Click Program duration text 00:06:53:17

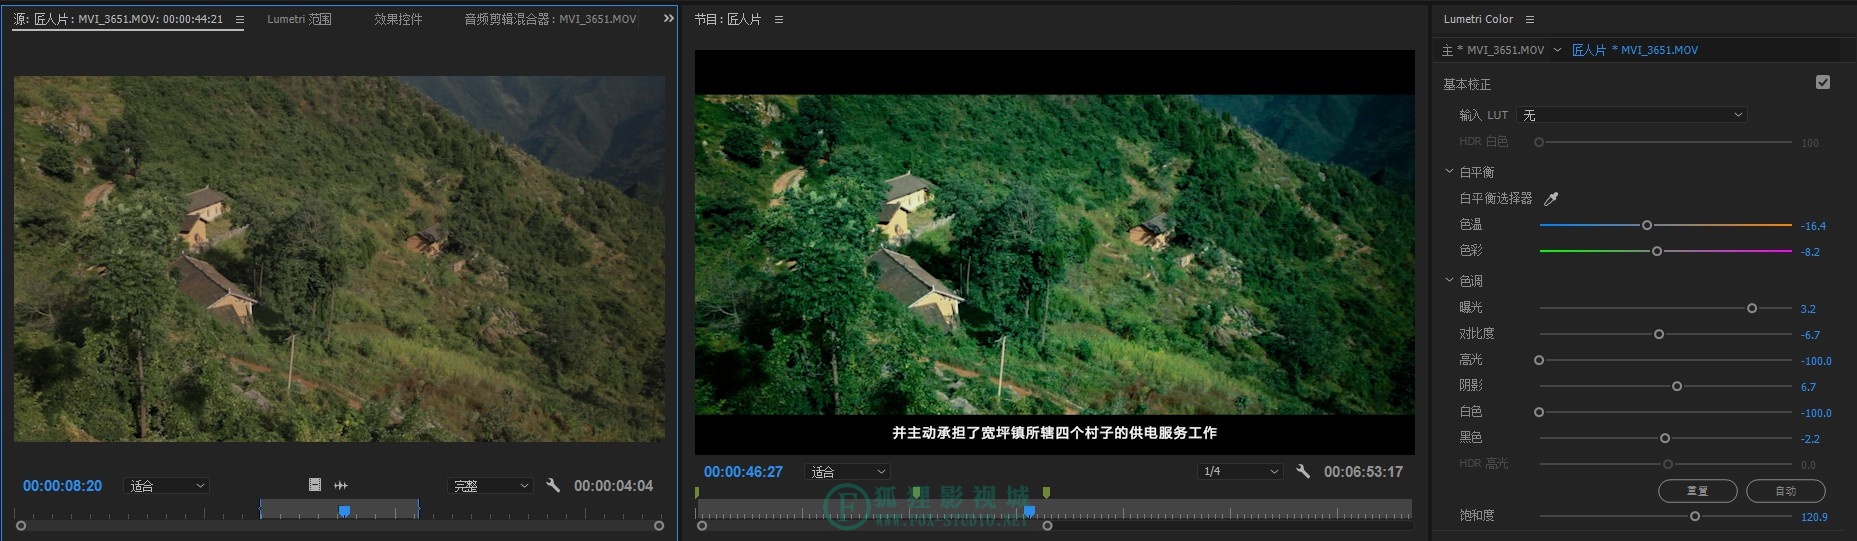pyautogui.click(x=1363, y=472)
